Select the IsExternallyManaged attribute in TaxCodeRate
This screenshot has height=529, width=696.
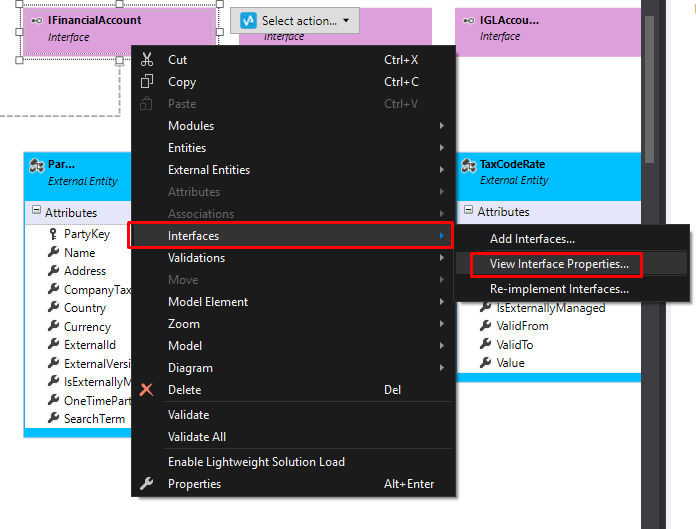(x=550, y=308)
